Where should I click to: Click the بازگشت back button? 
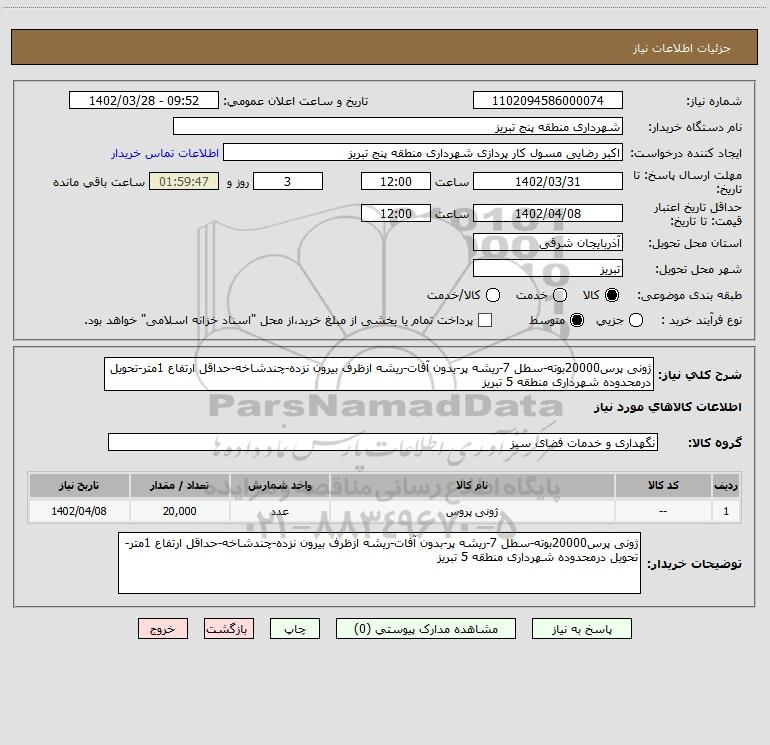coord(229,629)
